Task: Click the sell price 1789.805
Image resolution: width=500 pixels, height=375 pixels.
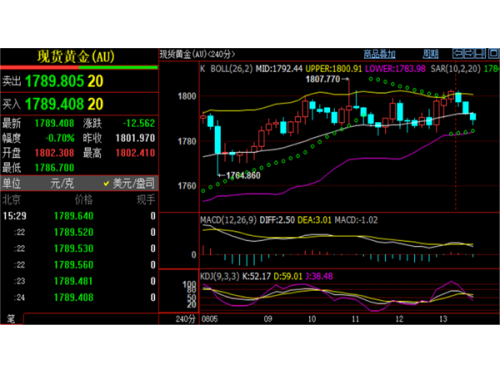Action: point(54,81)
